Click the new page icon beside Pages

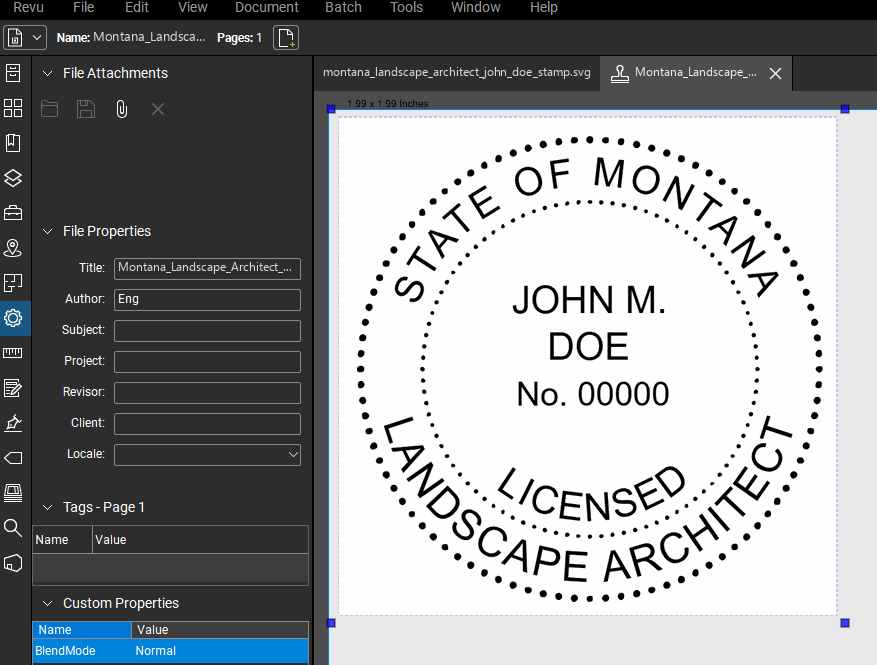click(x=286, y=38)
